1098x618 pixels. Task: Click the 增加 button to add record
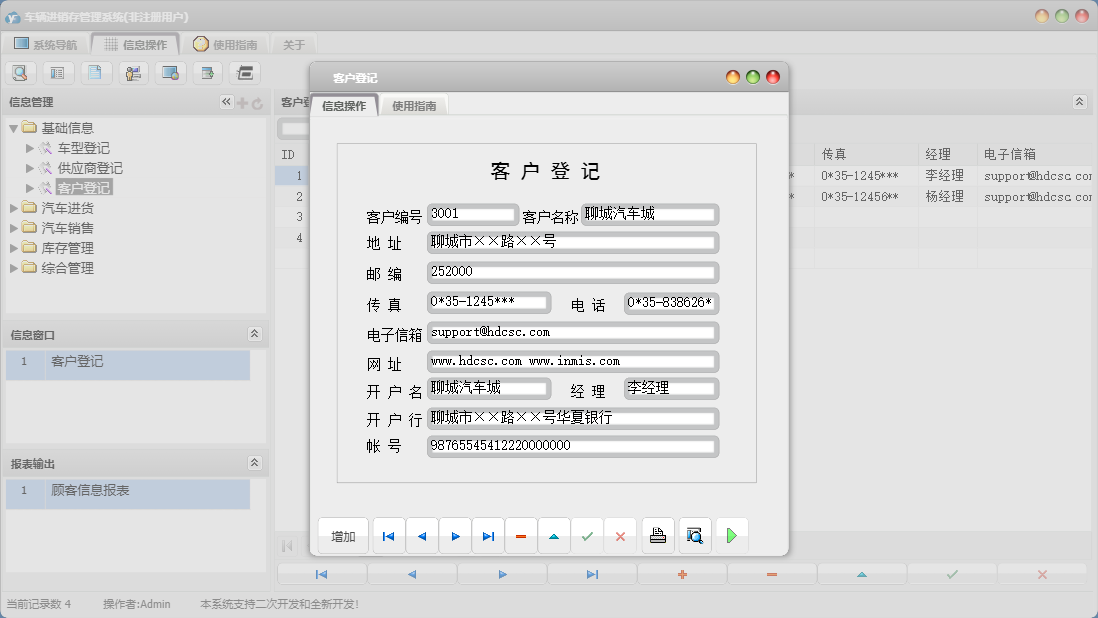(x=342, y=535)
